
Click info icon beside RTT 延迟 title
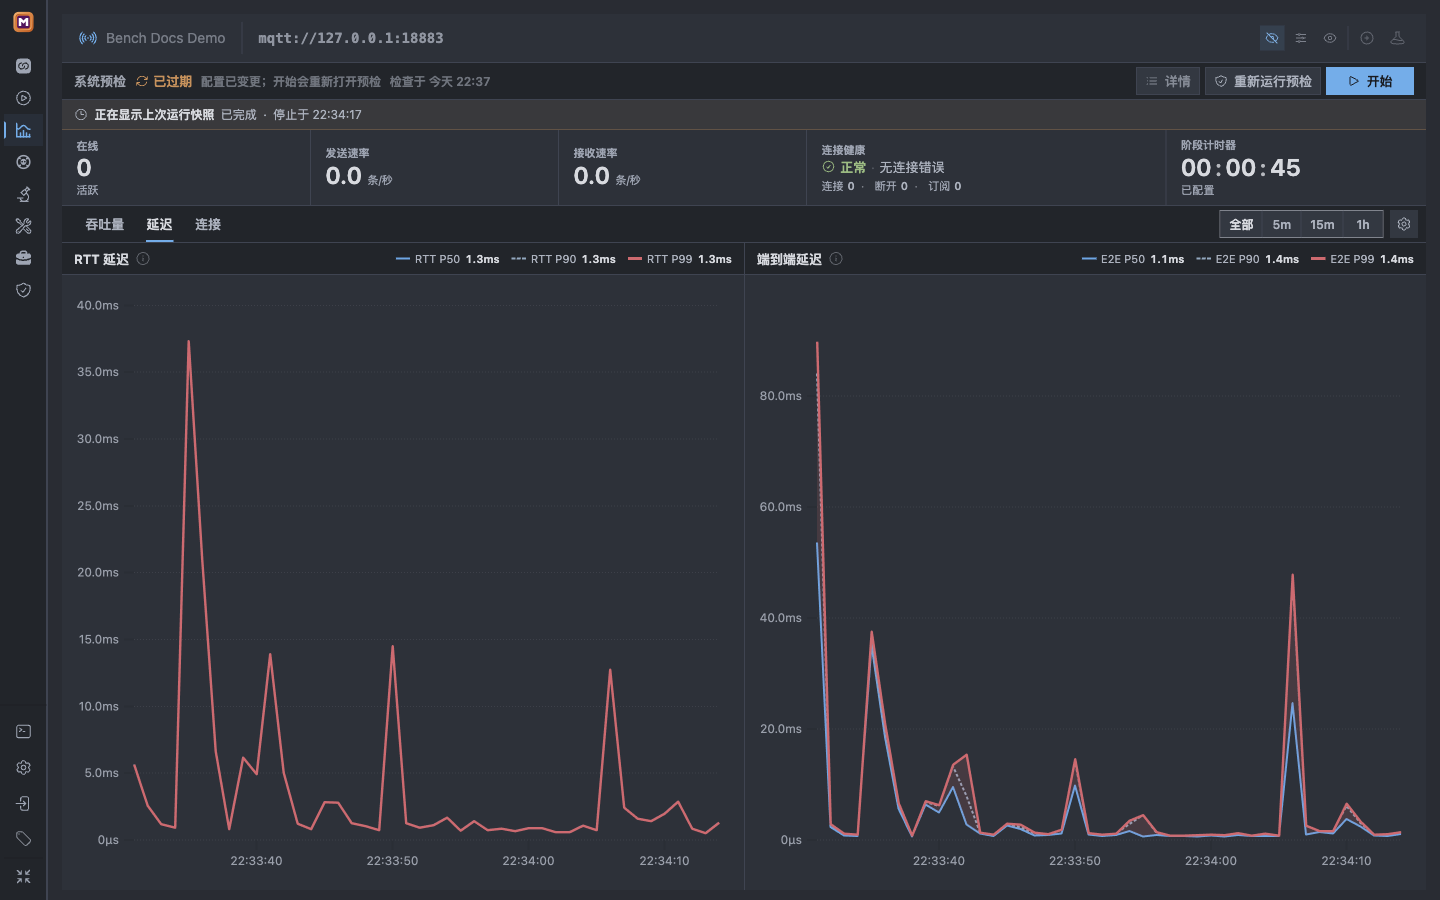pyautogui.click(x=143, y=259)
